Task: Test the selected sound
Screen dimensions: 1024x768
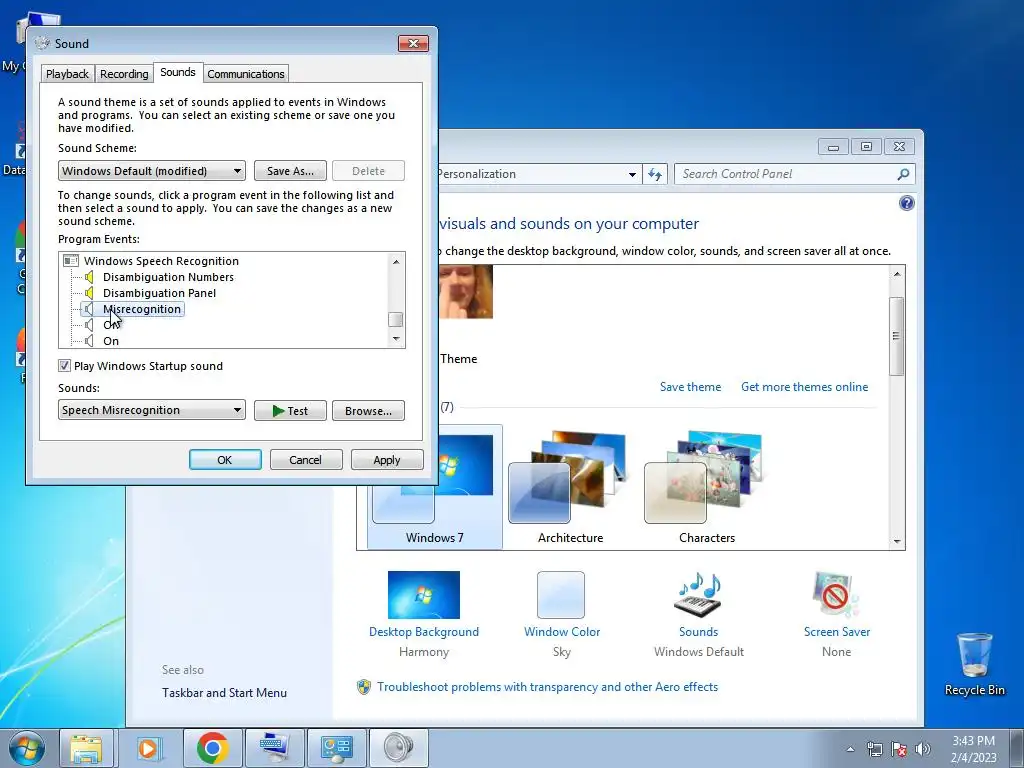Action: 290,411
